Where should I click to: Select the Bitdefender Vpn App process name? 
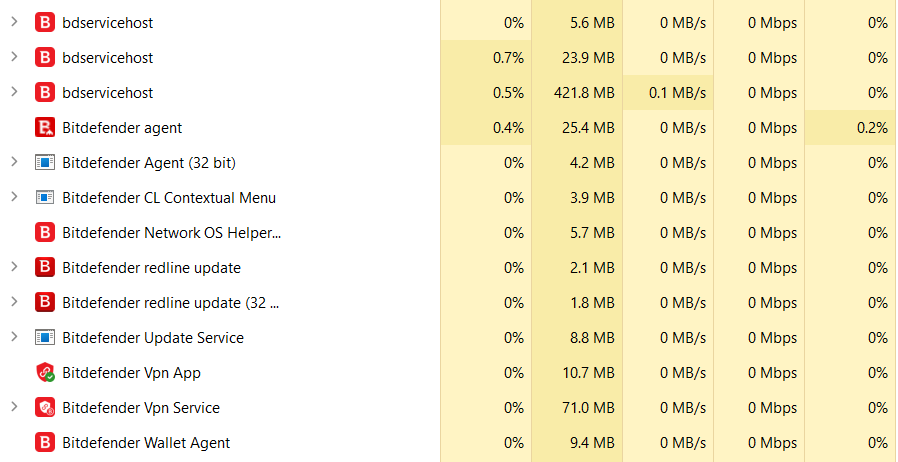click(131, 373)
